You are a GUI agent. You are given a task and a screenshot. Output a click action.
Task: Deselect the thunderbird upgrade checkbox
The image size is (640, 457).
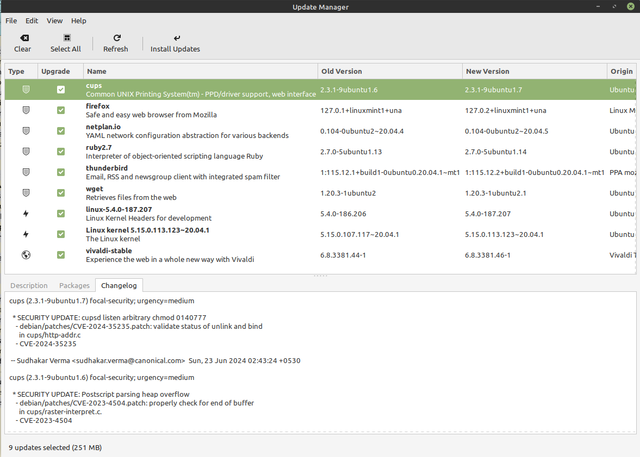(61, 172)
